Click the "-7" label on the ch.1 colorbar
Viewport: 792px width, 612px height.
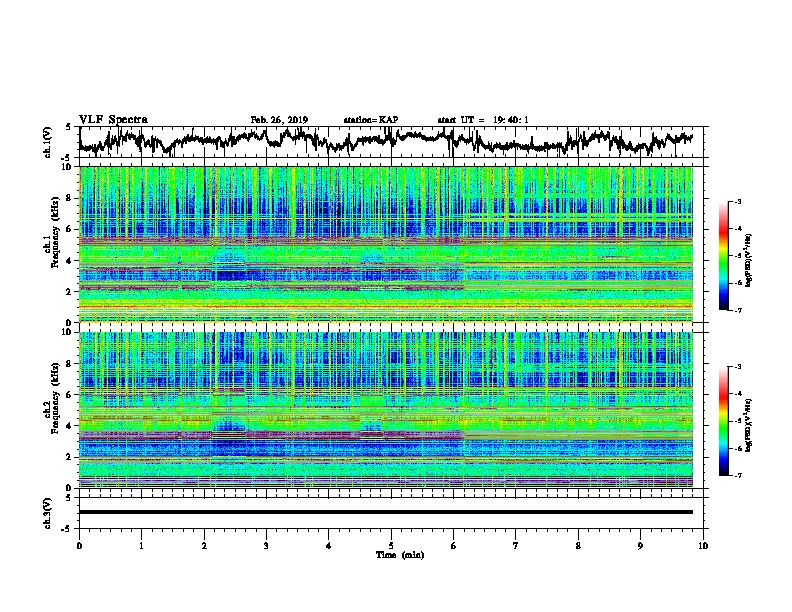tap(738, 310)
